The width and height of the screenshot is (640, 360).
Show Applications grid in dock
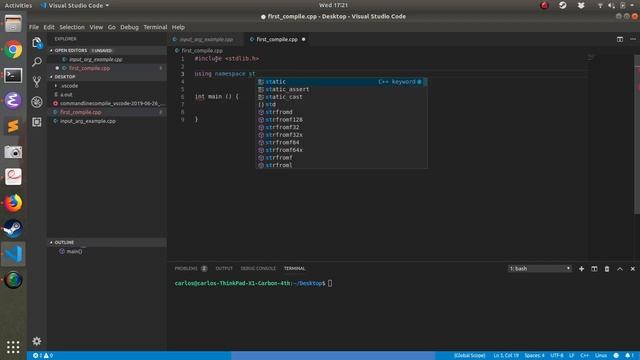point(13,347)
